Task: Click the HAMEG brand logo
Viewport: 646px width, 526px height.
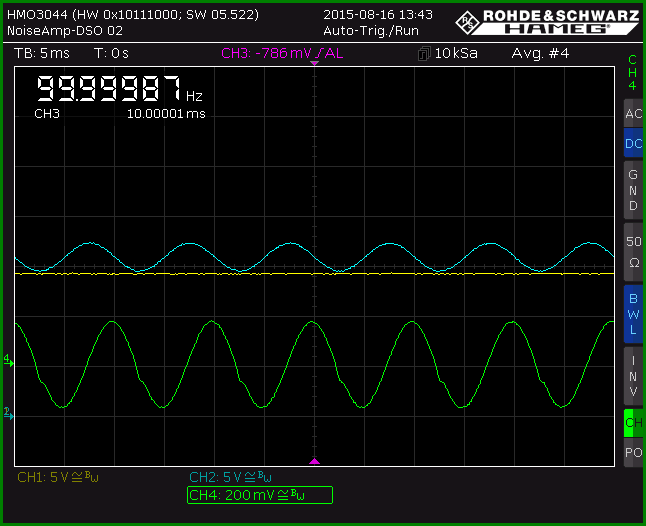Action: 557,29
